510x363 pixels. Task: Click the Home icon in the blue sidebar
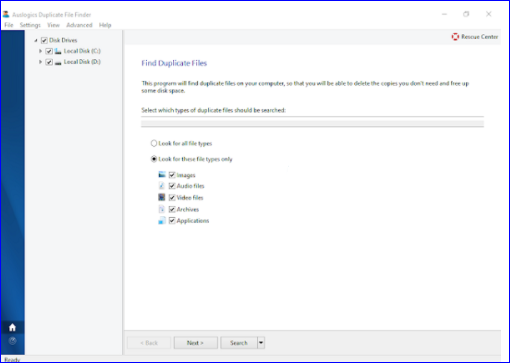pos(12,327)
